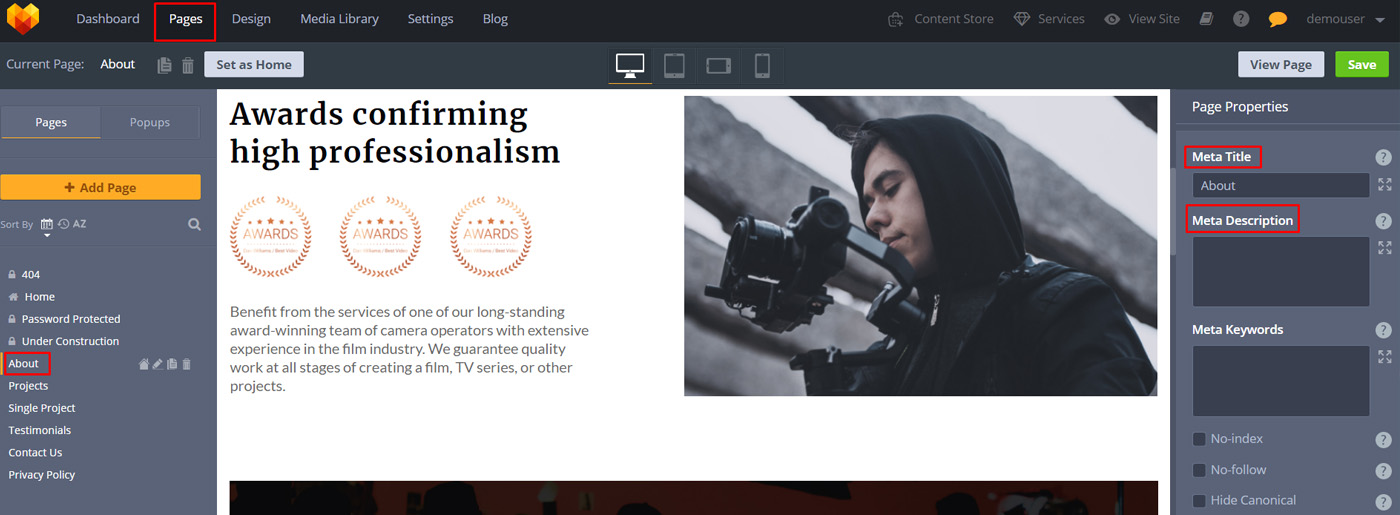Expand the Meta Description field editor
This screenshot has height=515, width=1400.
coord(1384,247)
